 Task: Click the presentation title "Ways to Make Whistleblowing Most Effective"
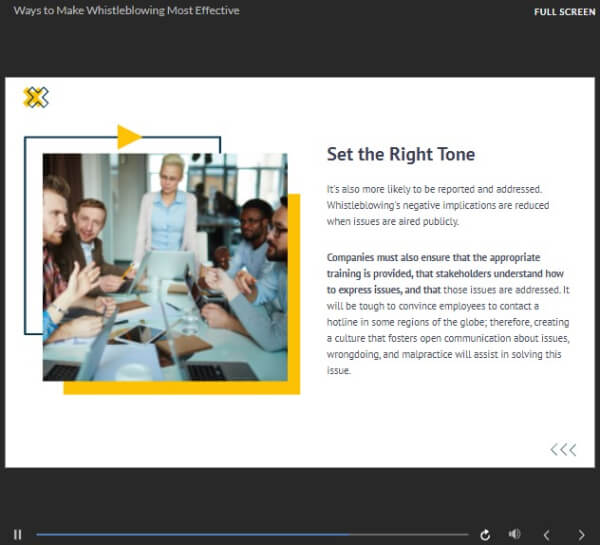tap(126, 11)
